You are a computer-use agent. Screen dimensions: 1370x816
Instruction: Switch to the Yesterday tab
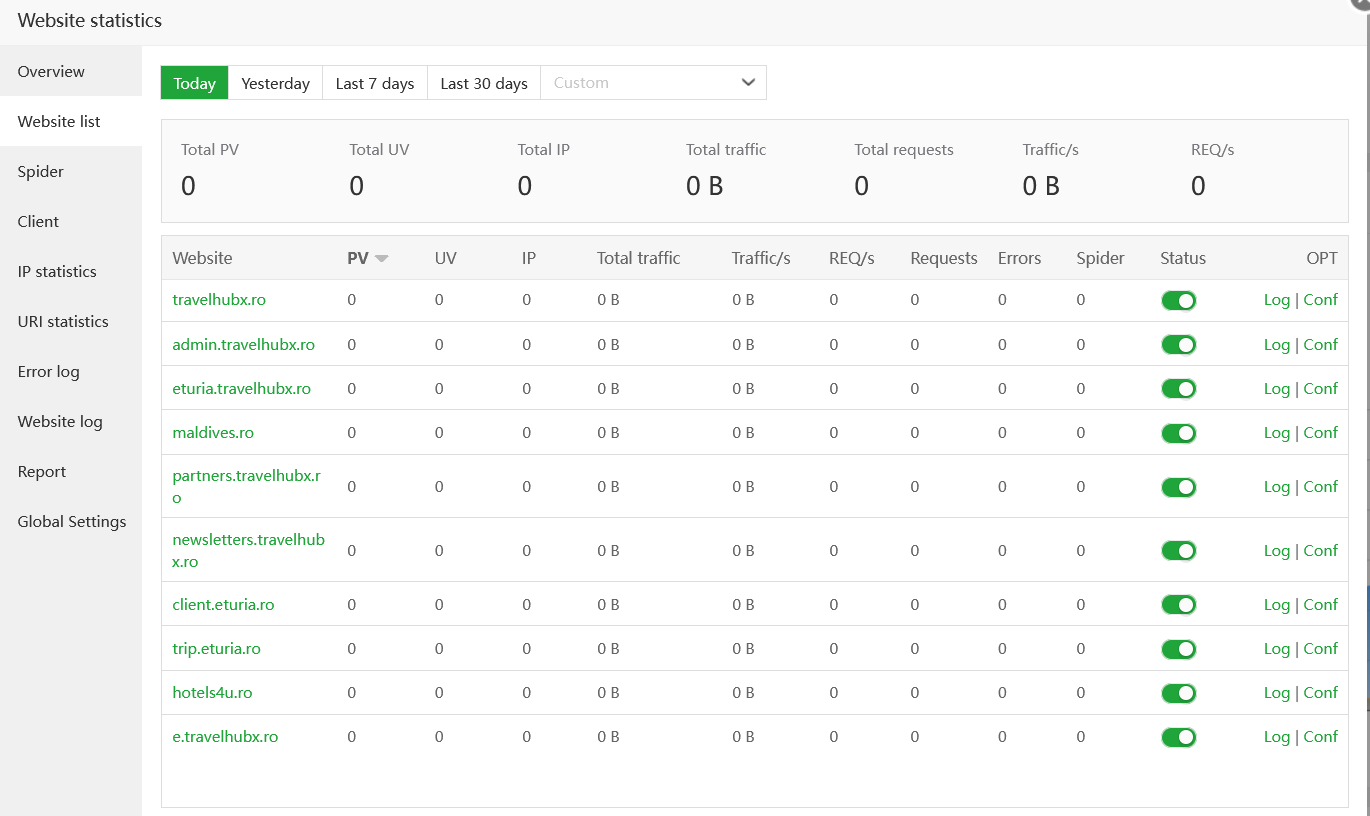(x=275, y=83)
